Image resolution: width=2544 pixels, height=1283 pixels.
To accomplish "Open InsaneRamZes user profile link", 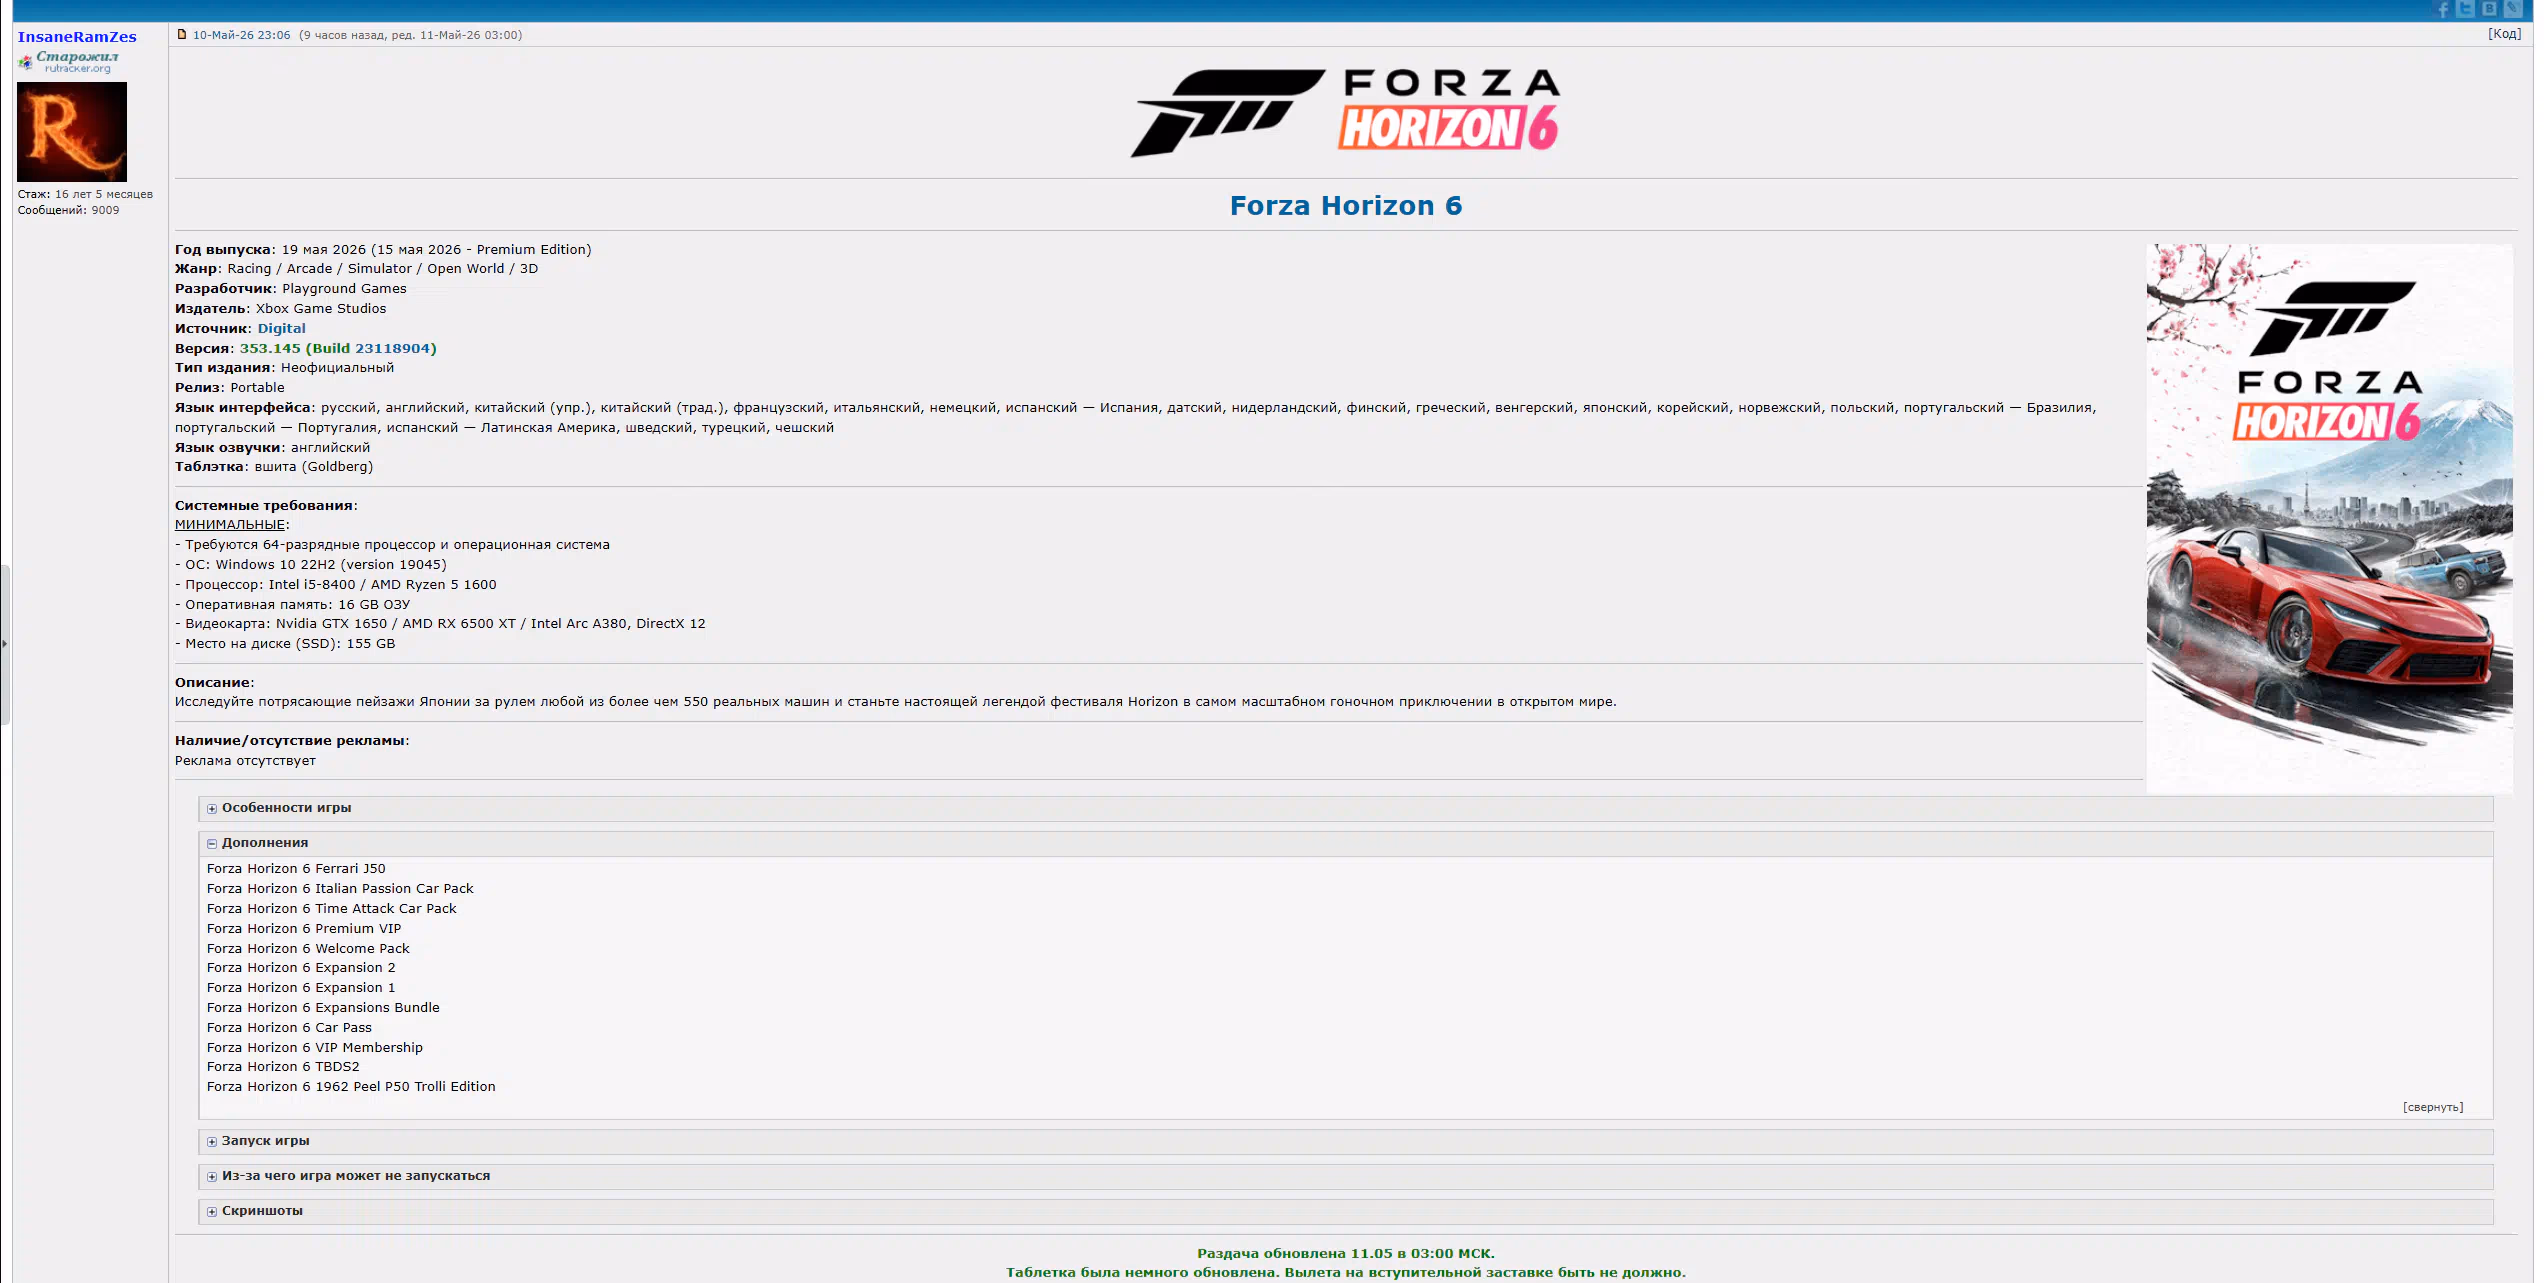I will click(77, 37).
